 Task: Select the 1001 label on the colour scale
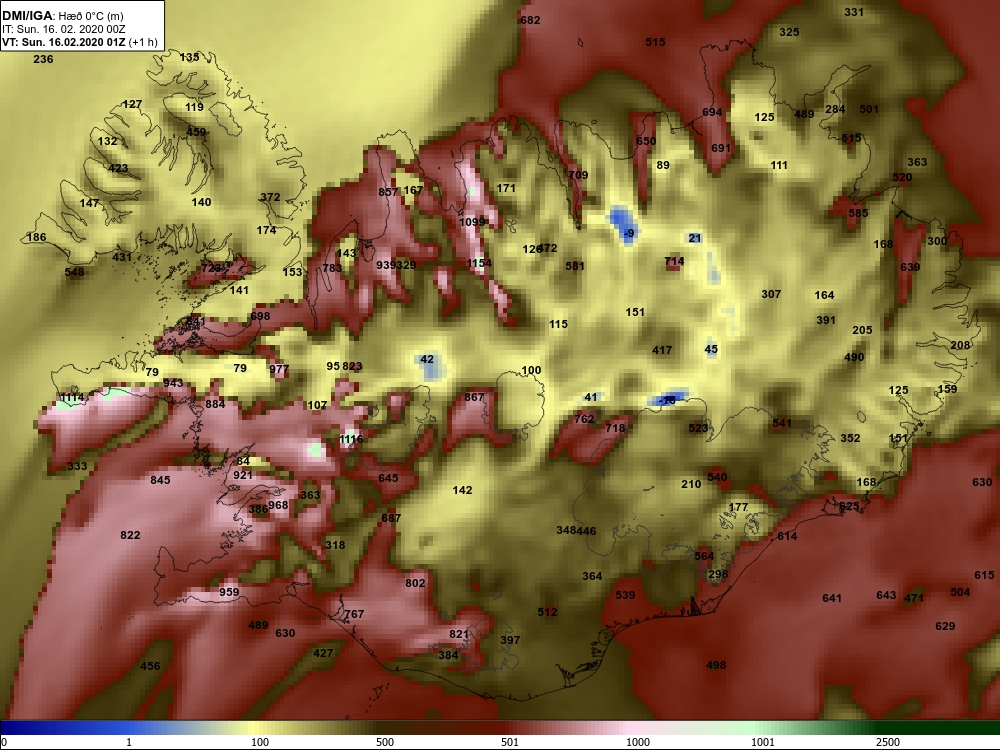(x=763, y=742)
